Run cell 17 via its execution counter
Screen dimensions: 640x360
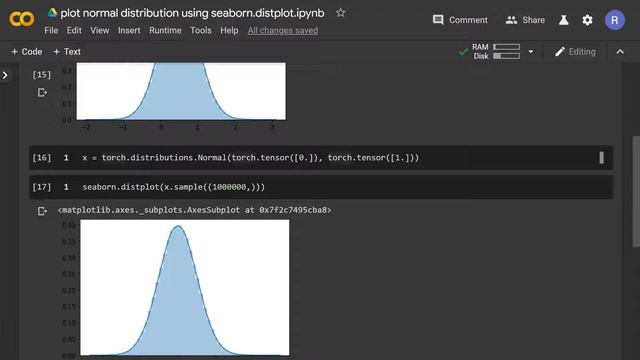[x=42, y=187]
